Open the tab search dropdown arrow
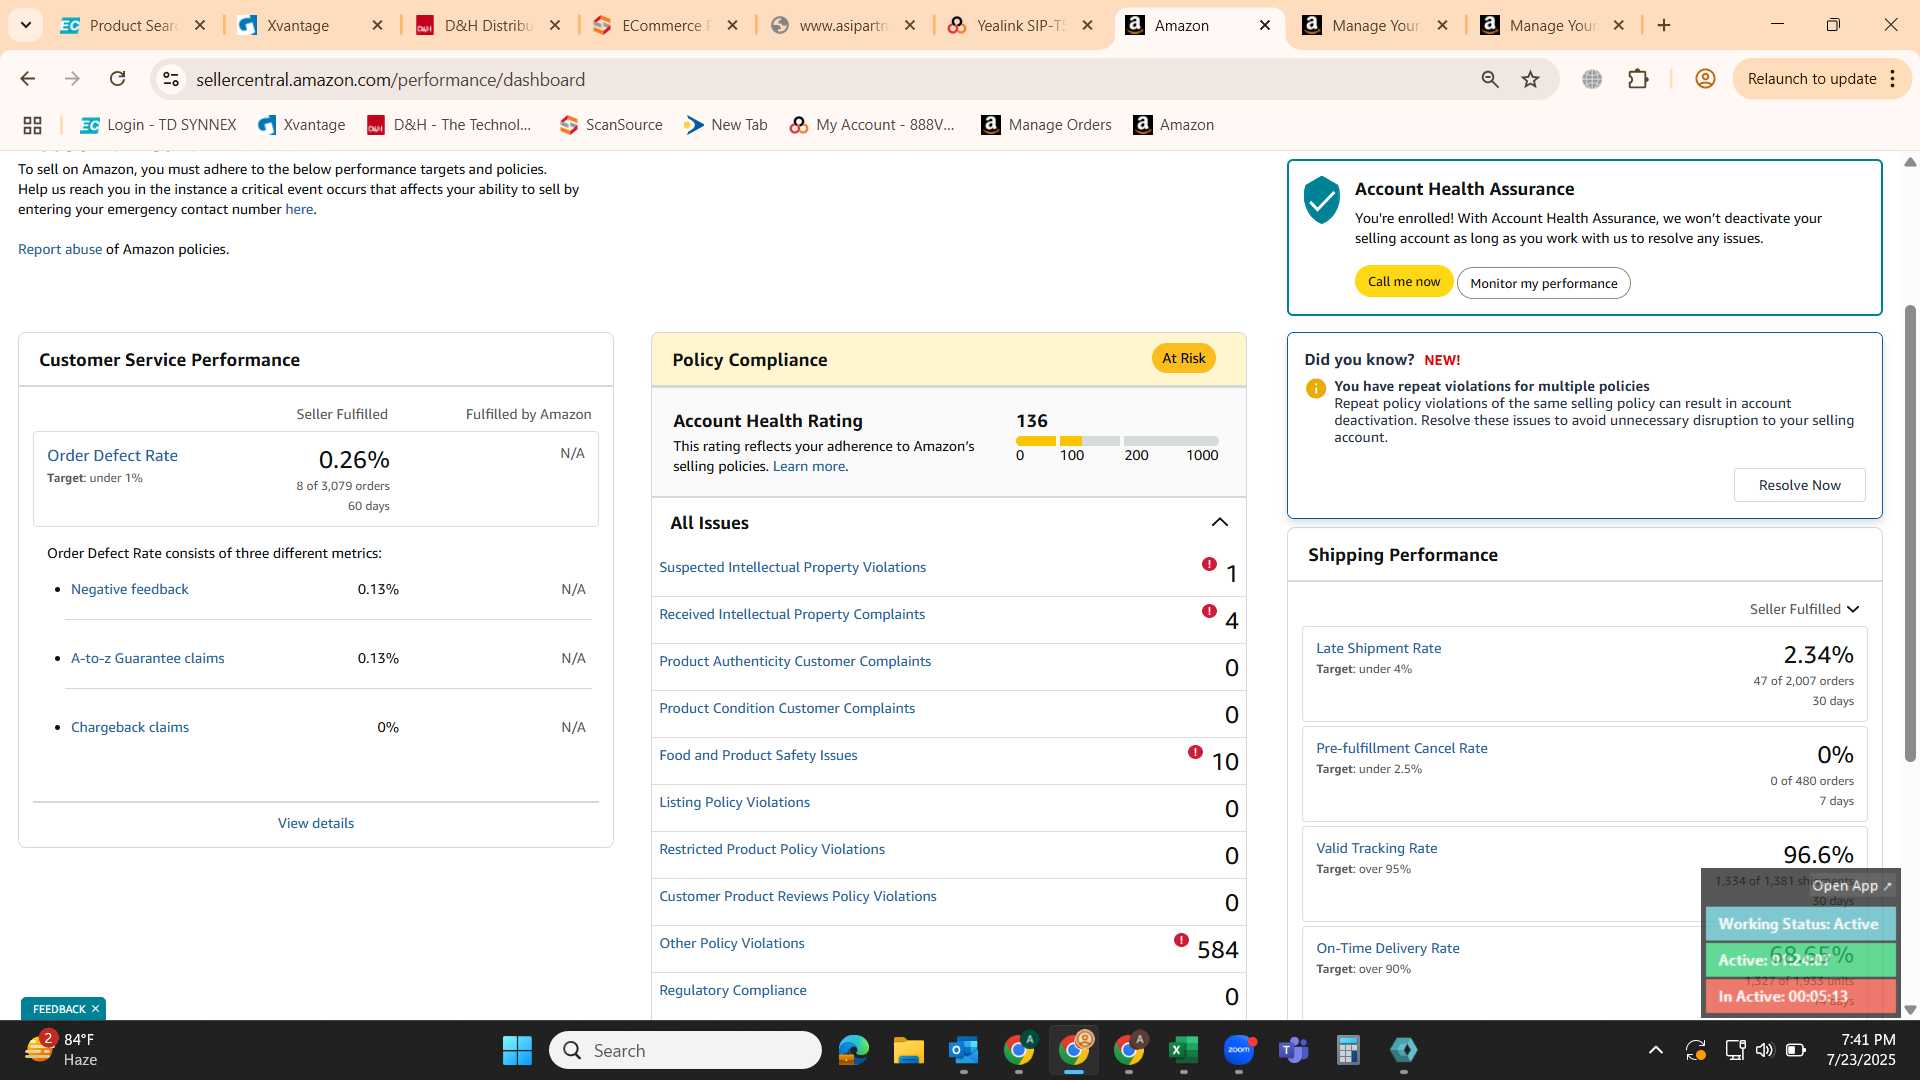Image resolution: width=1920 pixels, height=1080 pixels. coord(25,25)
